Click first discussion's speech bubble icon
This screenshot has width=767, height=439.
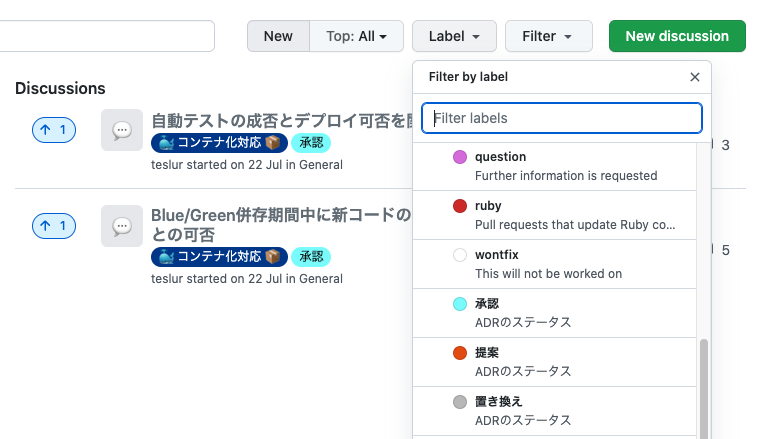pos(122,130)
